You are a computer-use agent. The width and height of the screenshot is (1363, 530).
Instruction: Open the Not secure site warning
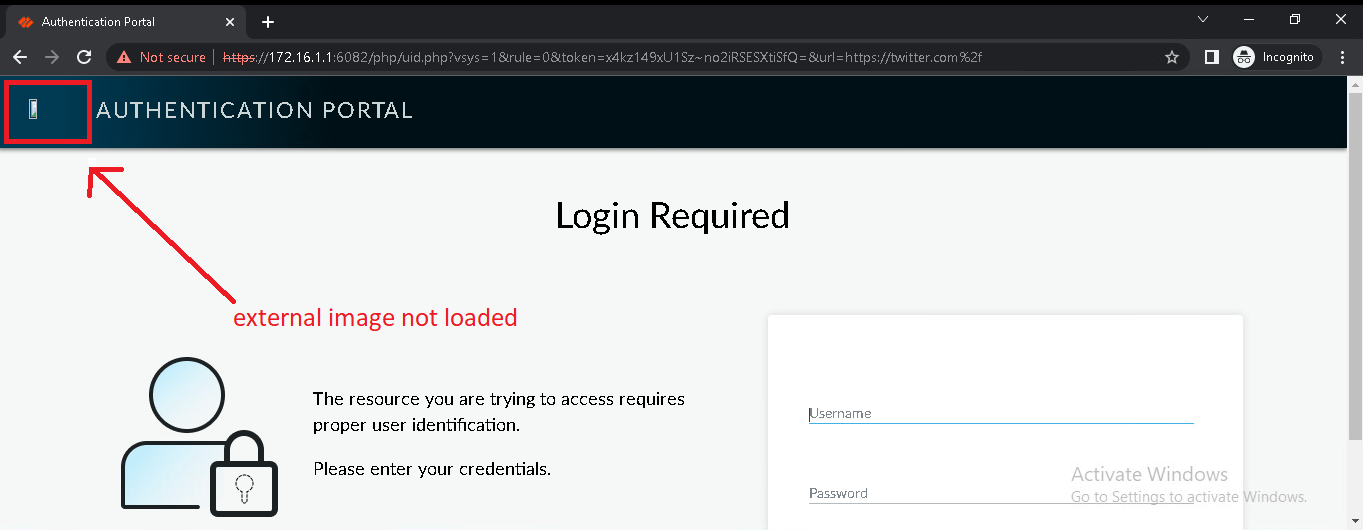(161, 57)
